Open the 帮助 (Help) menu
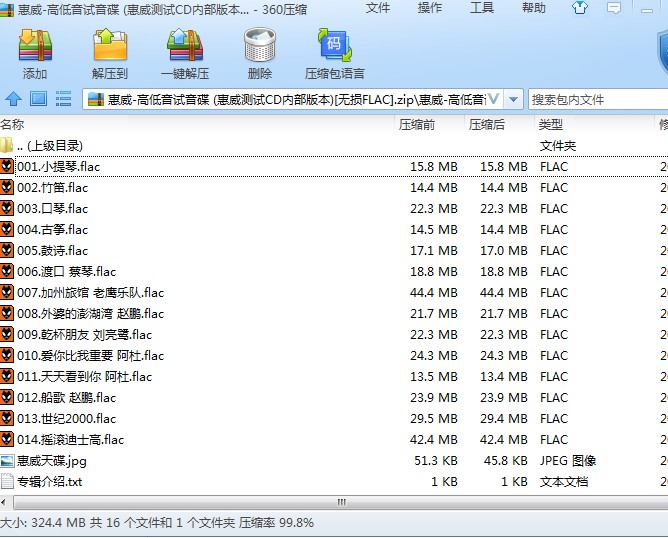Screen dimensions: 668x538 point(533,8)
